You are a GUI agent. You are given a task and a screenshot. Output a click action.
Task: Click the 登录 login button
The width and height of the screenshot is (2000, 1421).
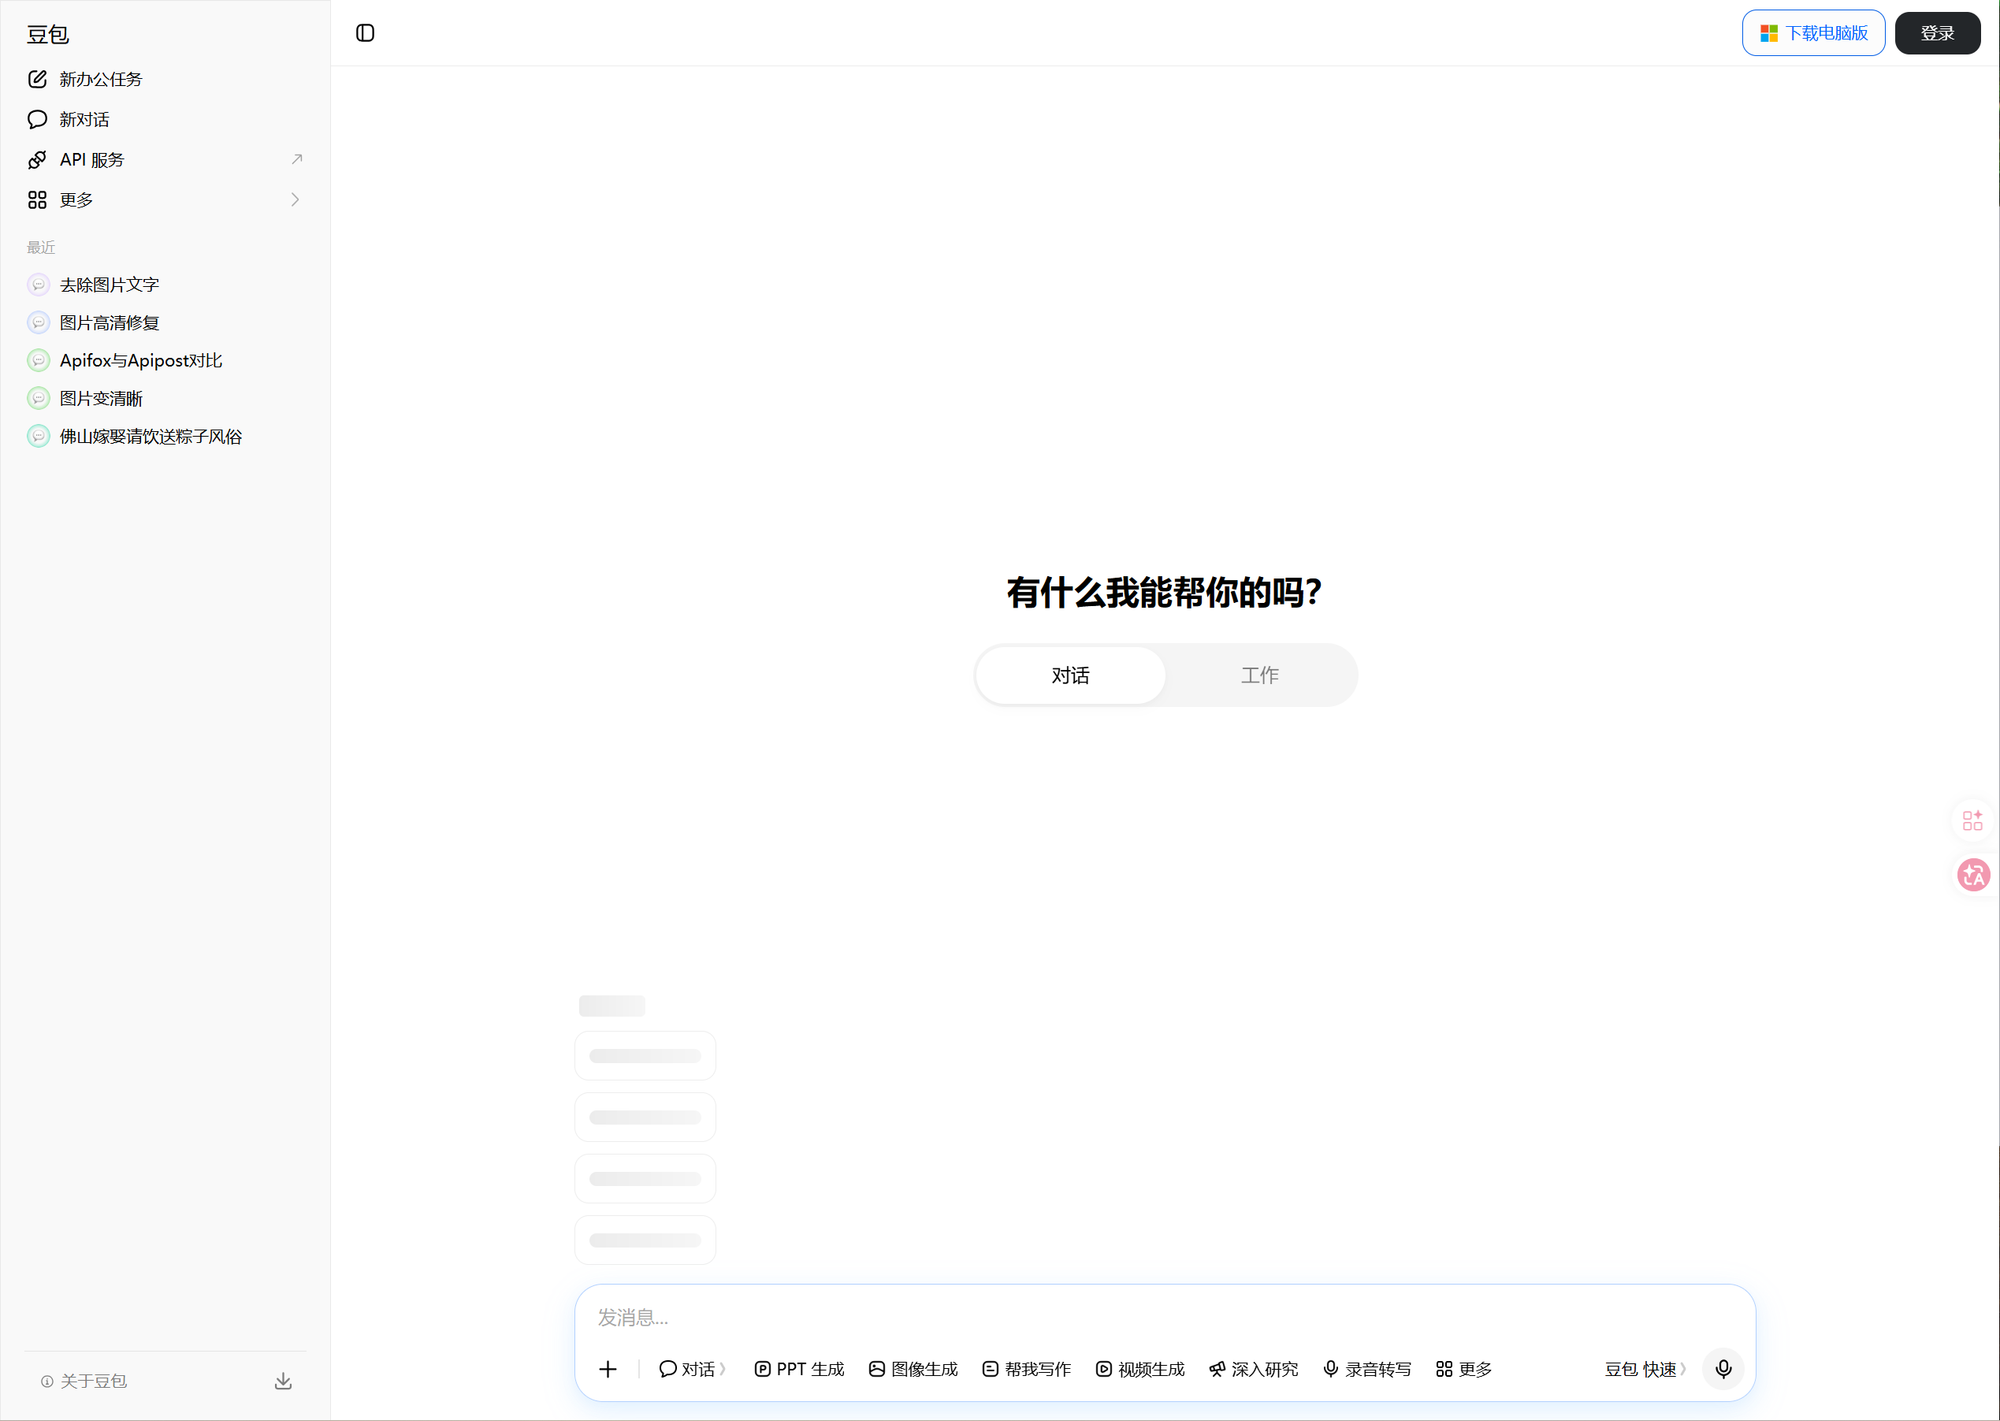pos(1937,33)
